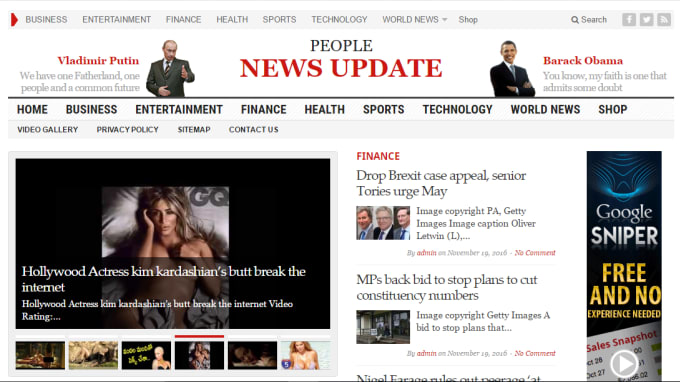
Task: Select HEALTH in the bold main menu
Action: (324, 110)
